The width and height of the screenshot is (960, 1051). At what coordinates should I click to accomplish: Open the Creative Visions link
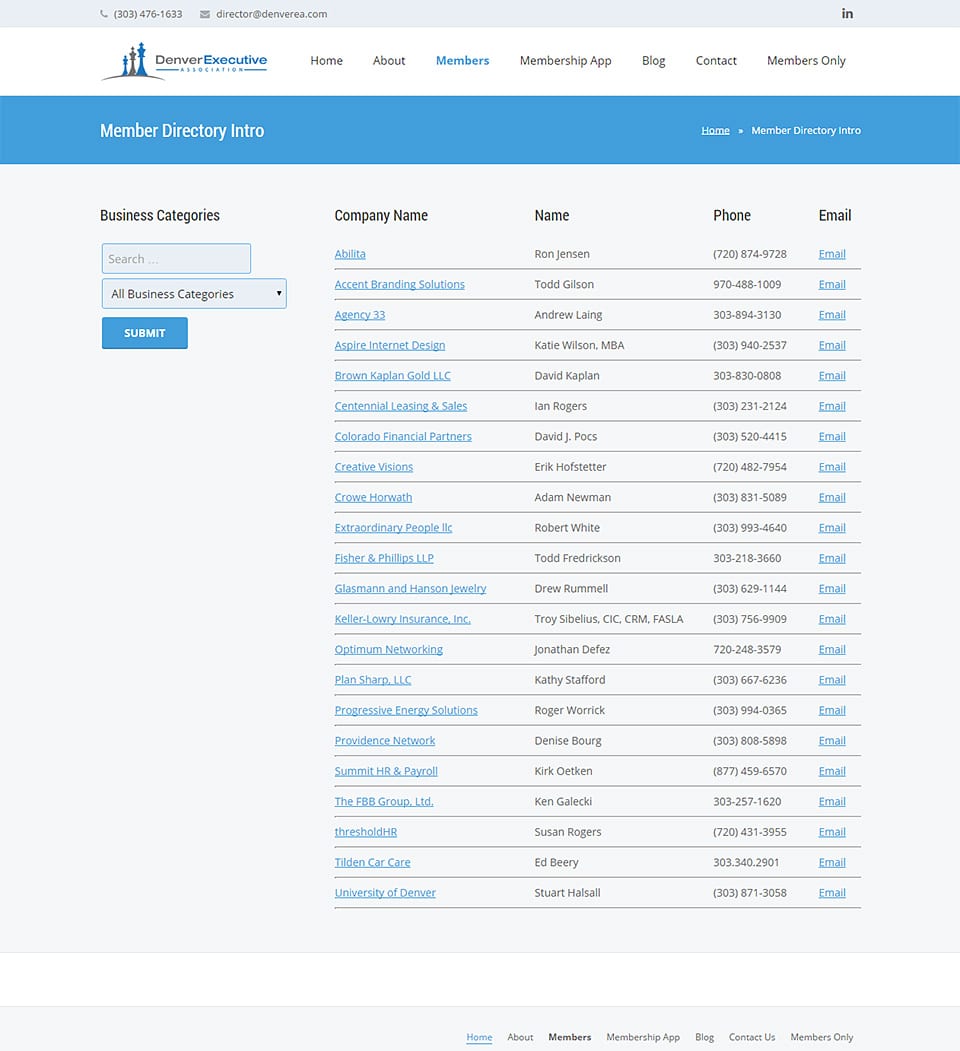pyautogui.click(x=373, y=467)
